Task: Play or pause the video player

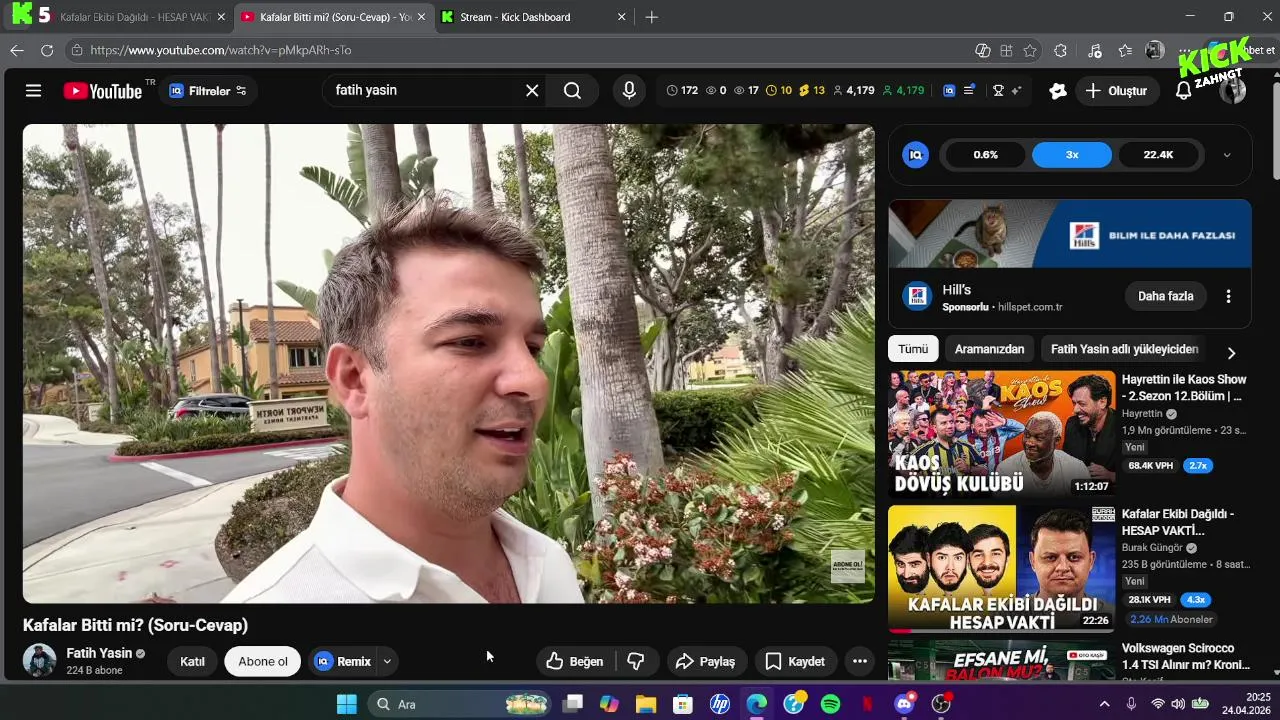Action: pos(448,363)
